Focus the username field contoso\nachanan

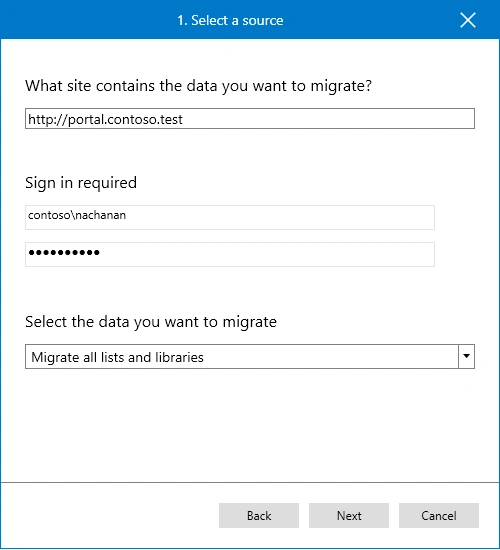pos(230,217)
